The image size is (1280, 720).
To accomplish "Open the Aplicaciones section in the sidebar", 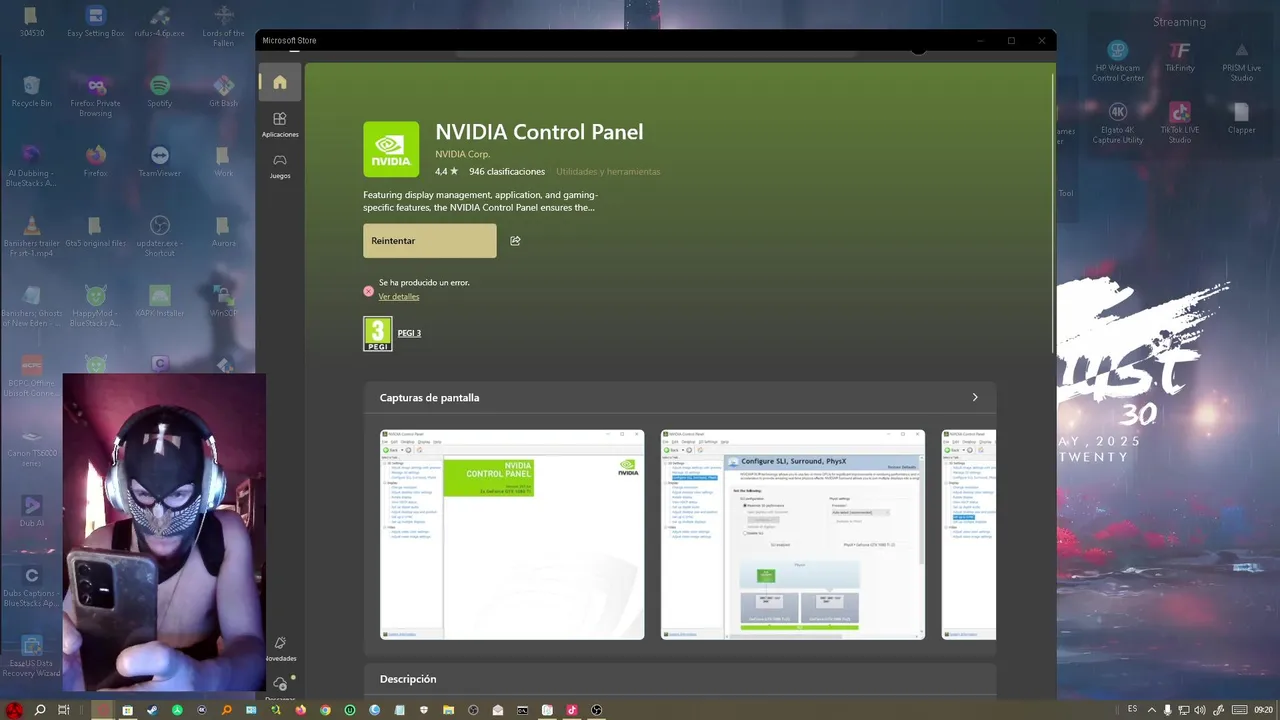I will click(280, 124).
